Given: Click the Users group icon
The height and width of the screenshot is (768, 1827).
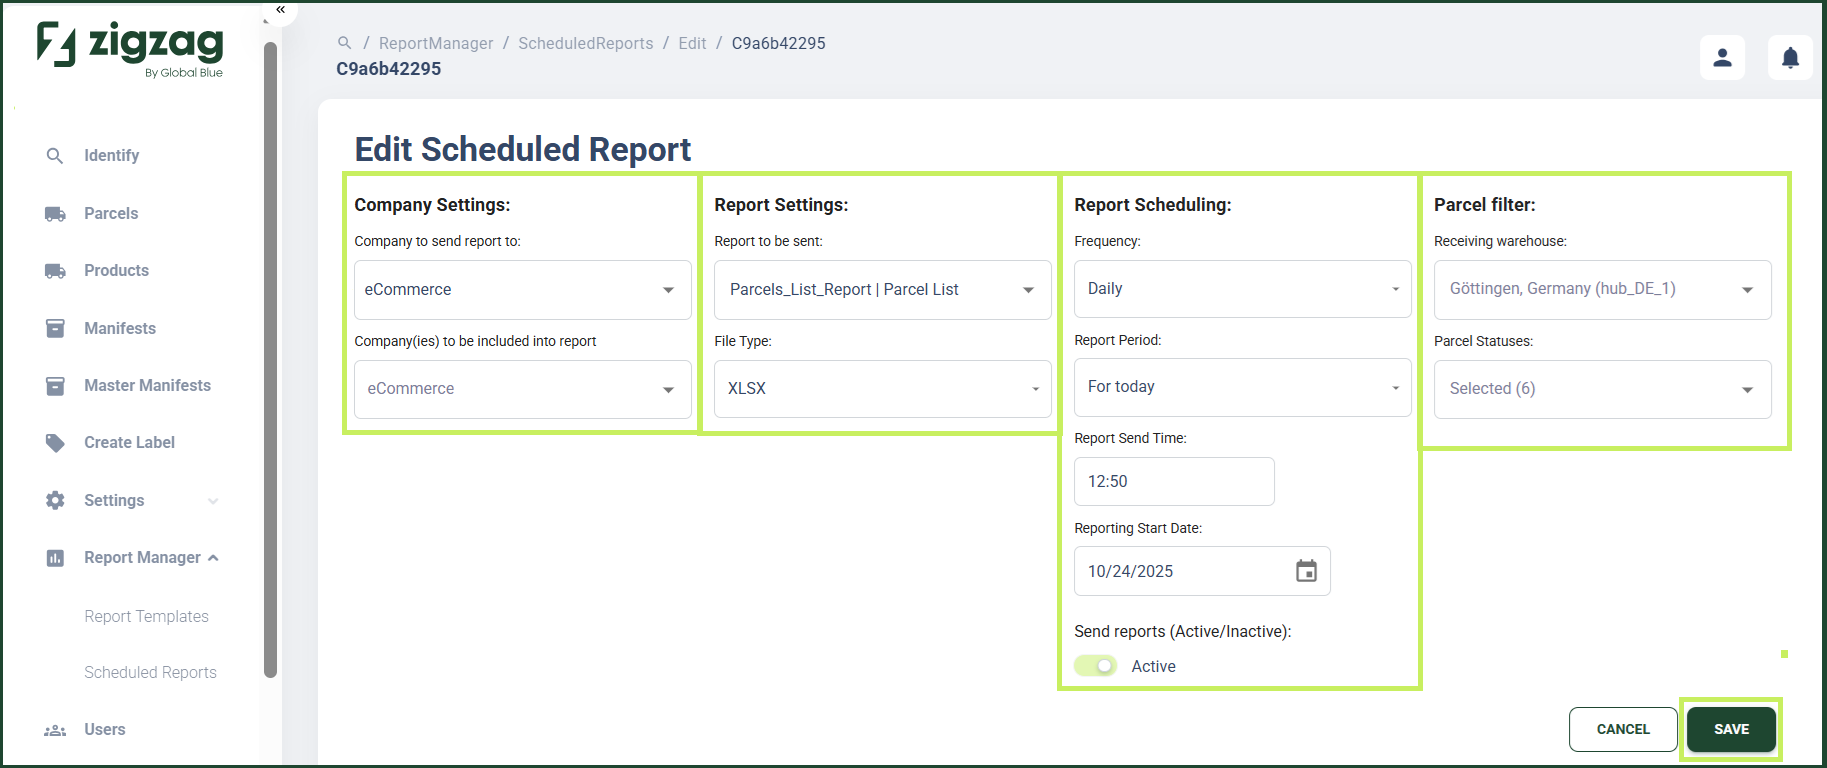Looking at the screenshot, I should 55,730.
